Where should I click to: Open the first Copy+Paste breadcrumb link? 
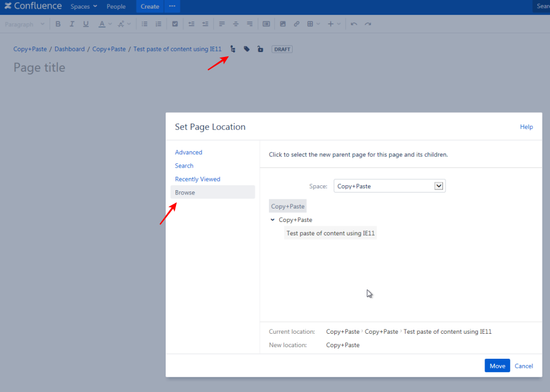pyautogui.click(x=30, y=49)
